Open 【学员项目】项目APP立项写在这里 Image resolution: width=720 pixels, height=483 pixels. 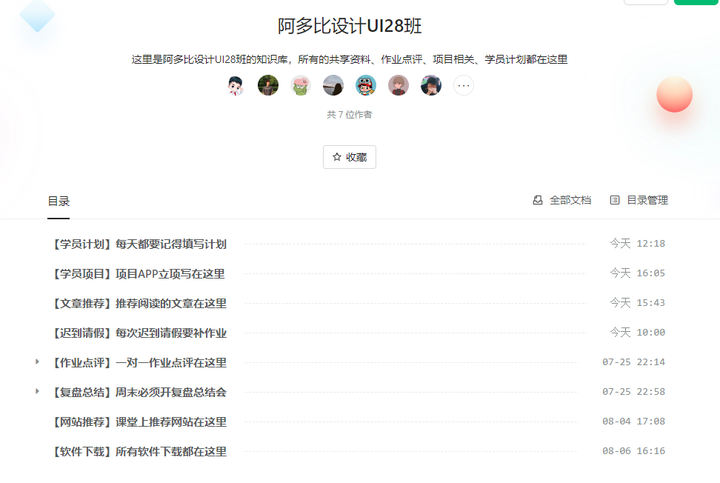tap(139, 274)
